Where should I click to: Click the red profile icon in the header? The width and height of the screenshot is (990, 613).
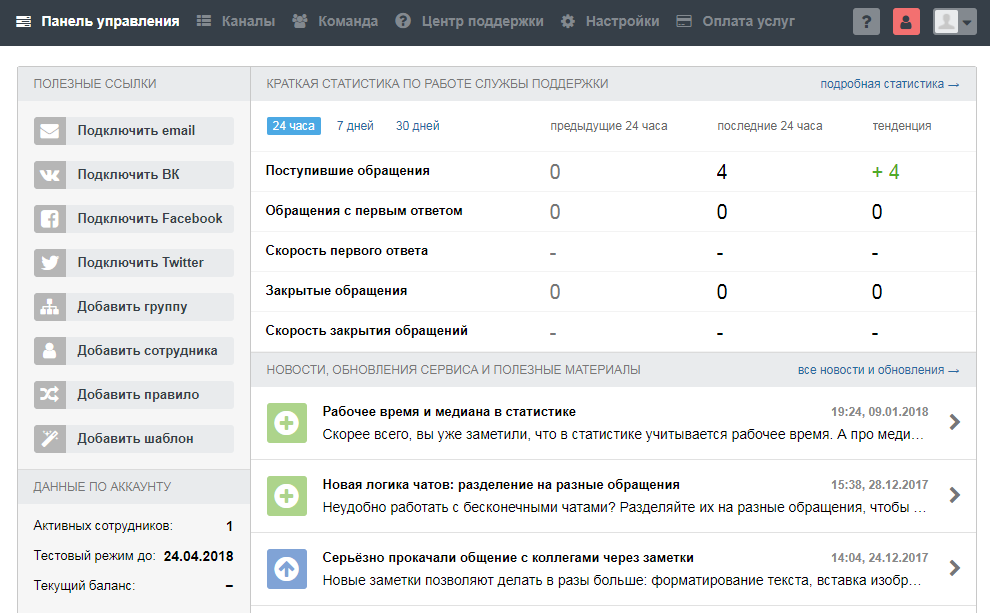click(x=906, y=20)
